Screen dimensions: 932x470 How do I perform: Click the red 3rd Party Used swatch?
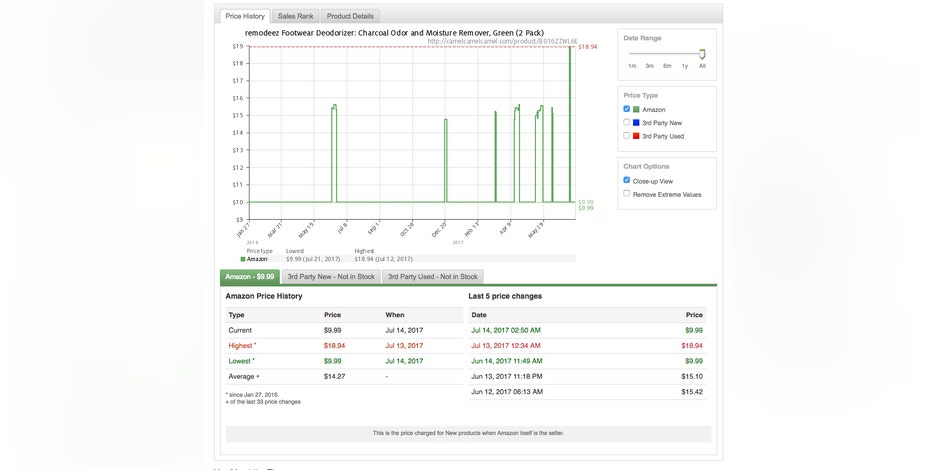point(636,136)
